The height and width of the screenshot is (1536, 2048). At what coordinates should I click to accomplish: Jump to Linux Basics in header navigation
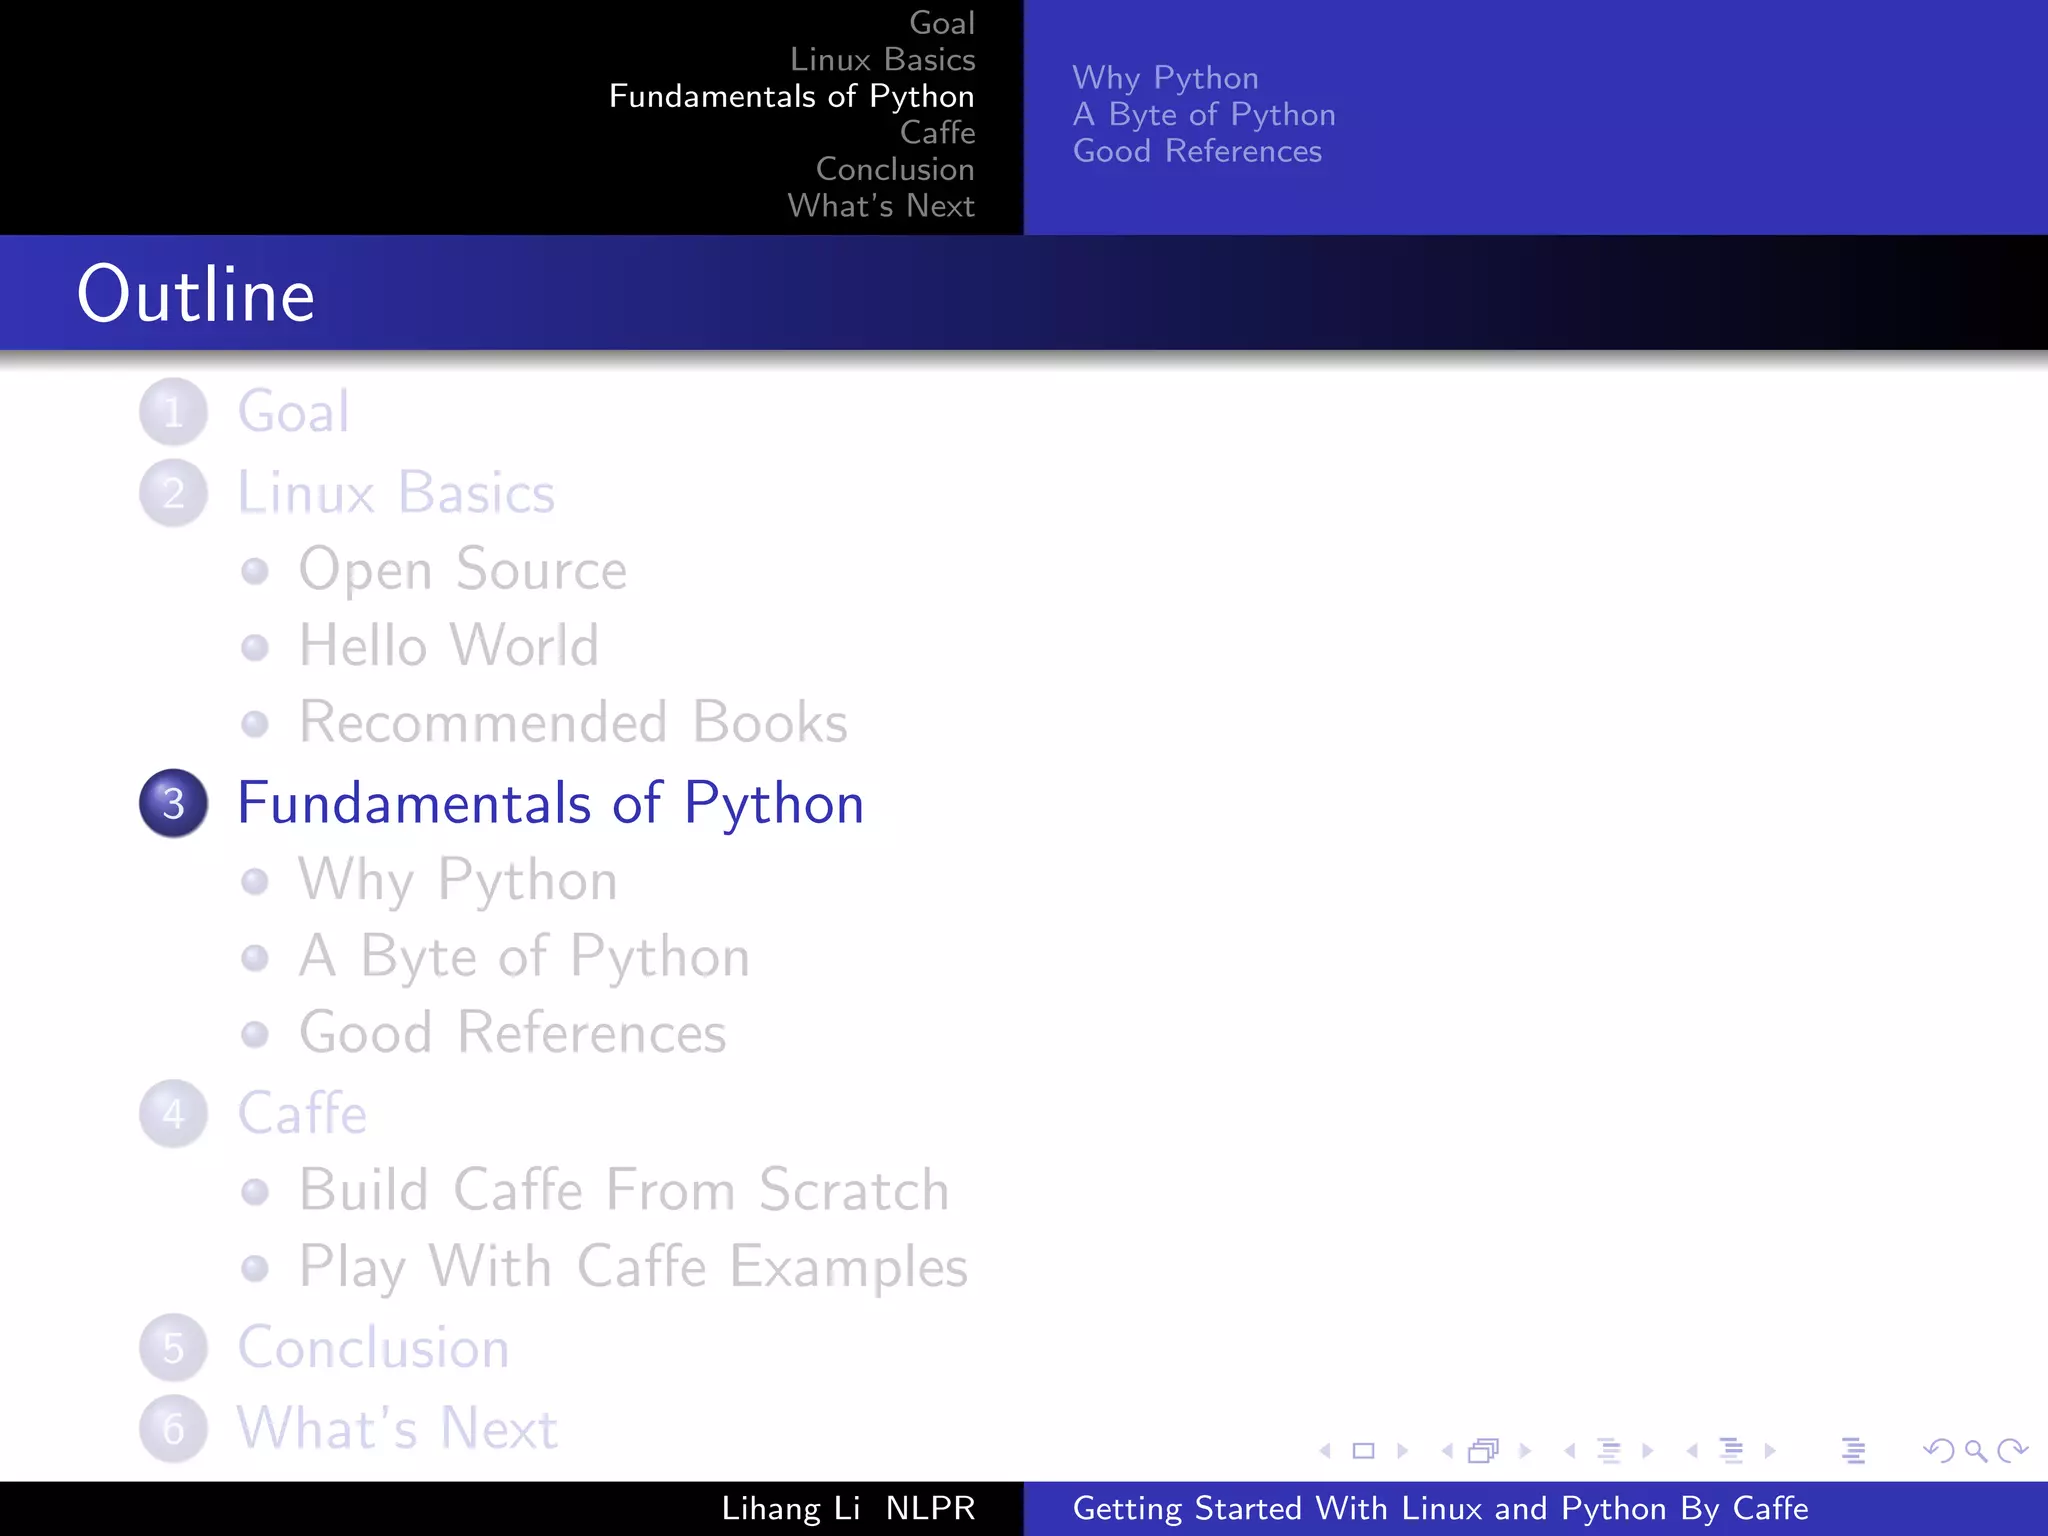[883, 59]
